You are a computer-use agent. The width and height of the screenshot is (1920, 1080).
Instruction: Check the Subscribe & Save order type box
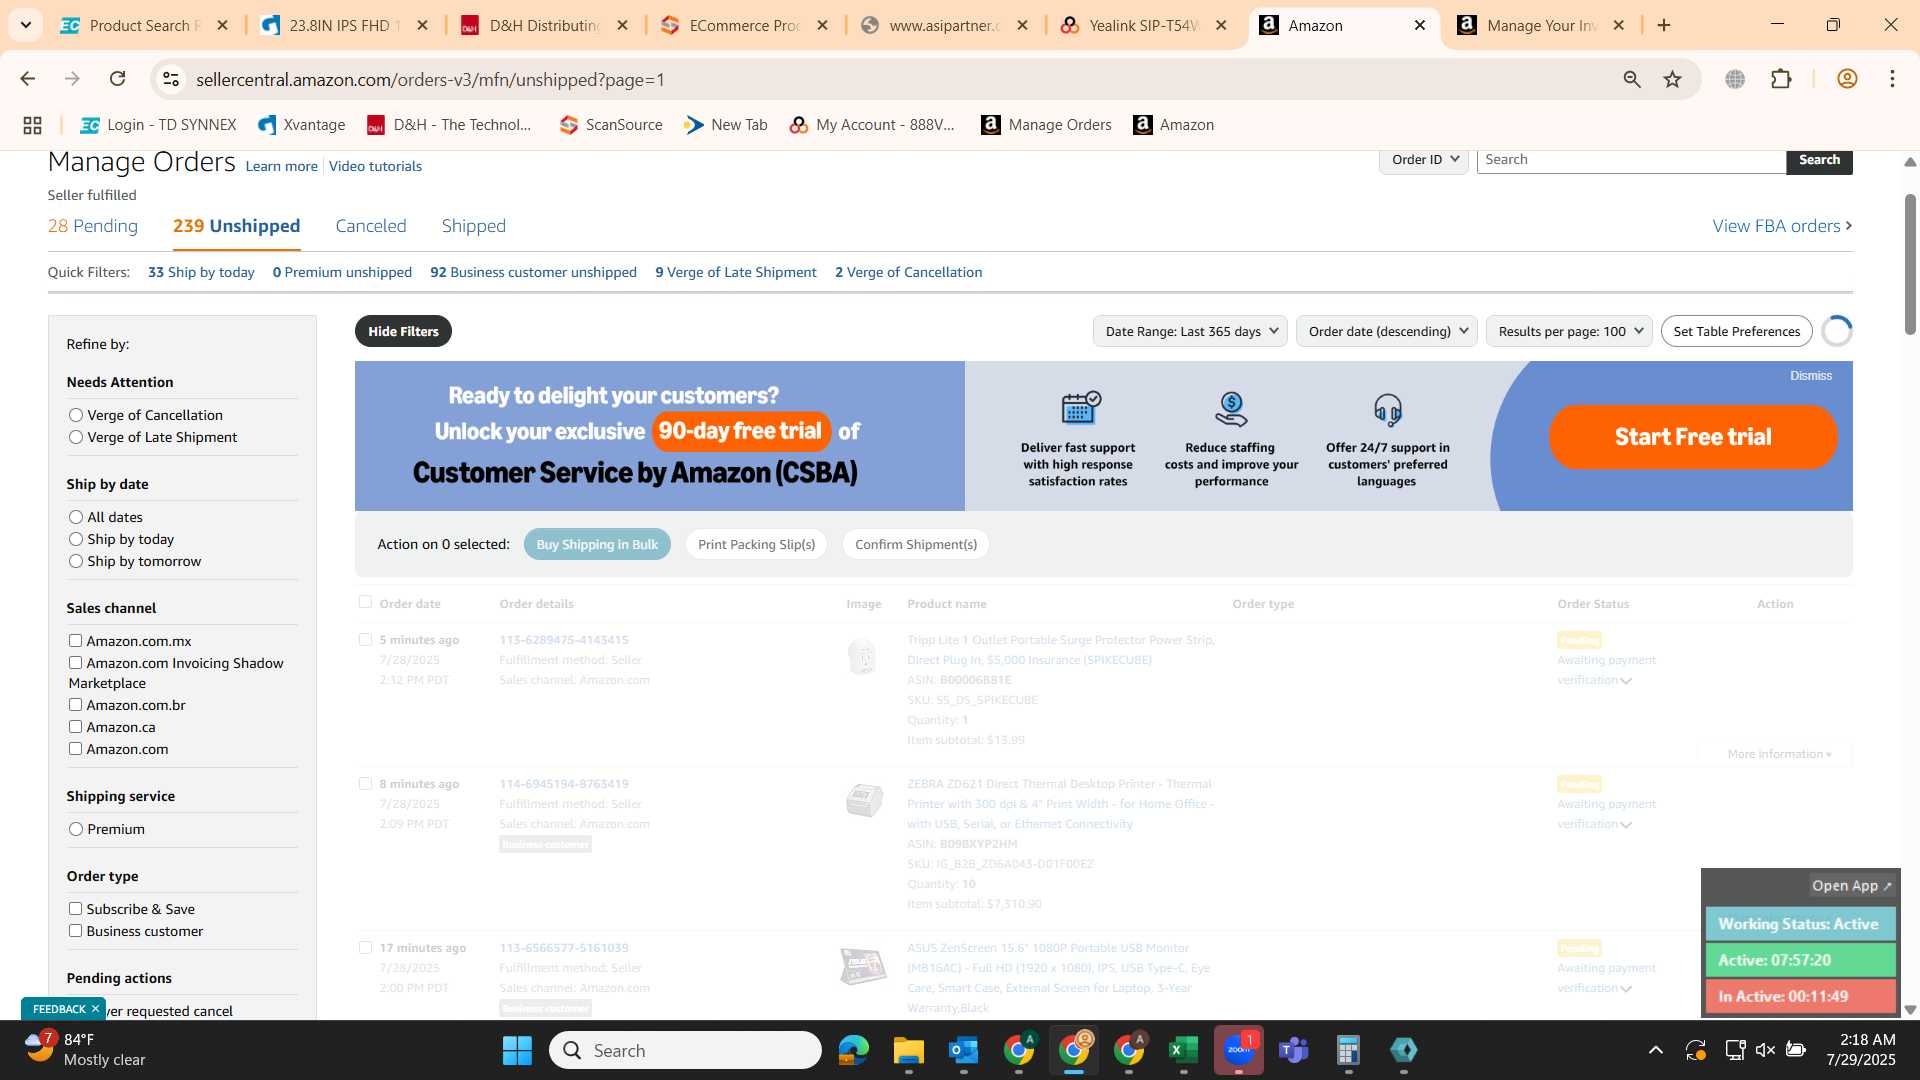75,909
